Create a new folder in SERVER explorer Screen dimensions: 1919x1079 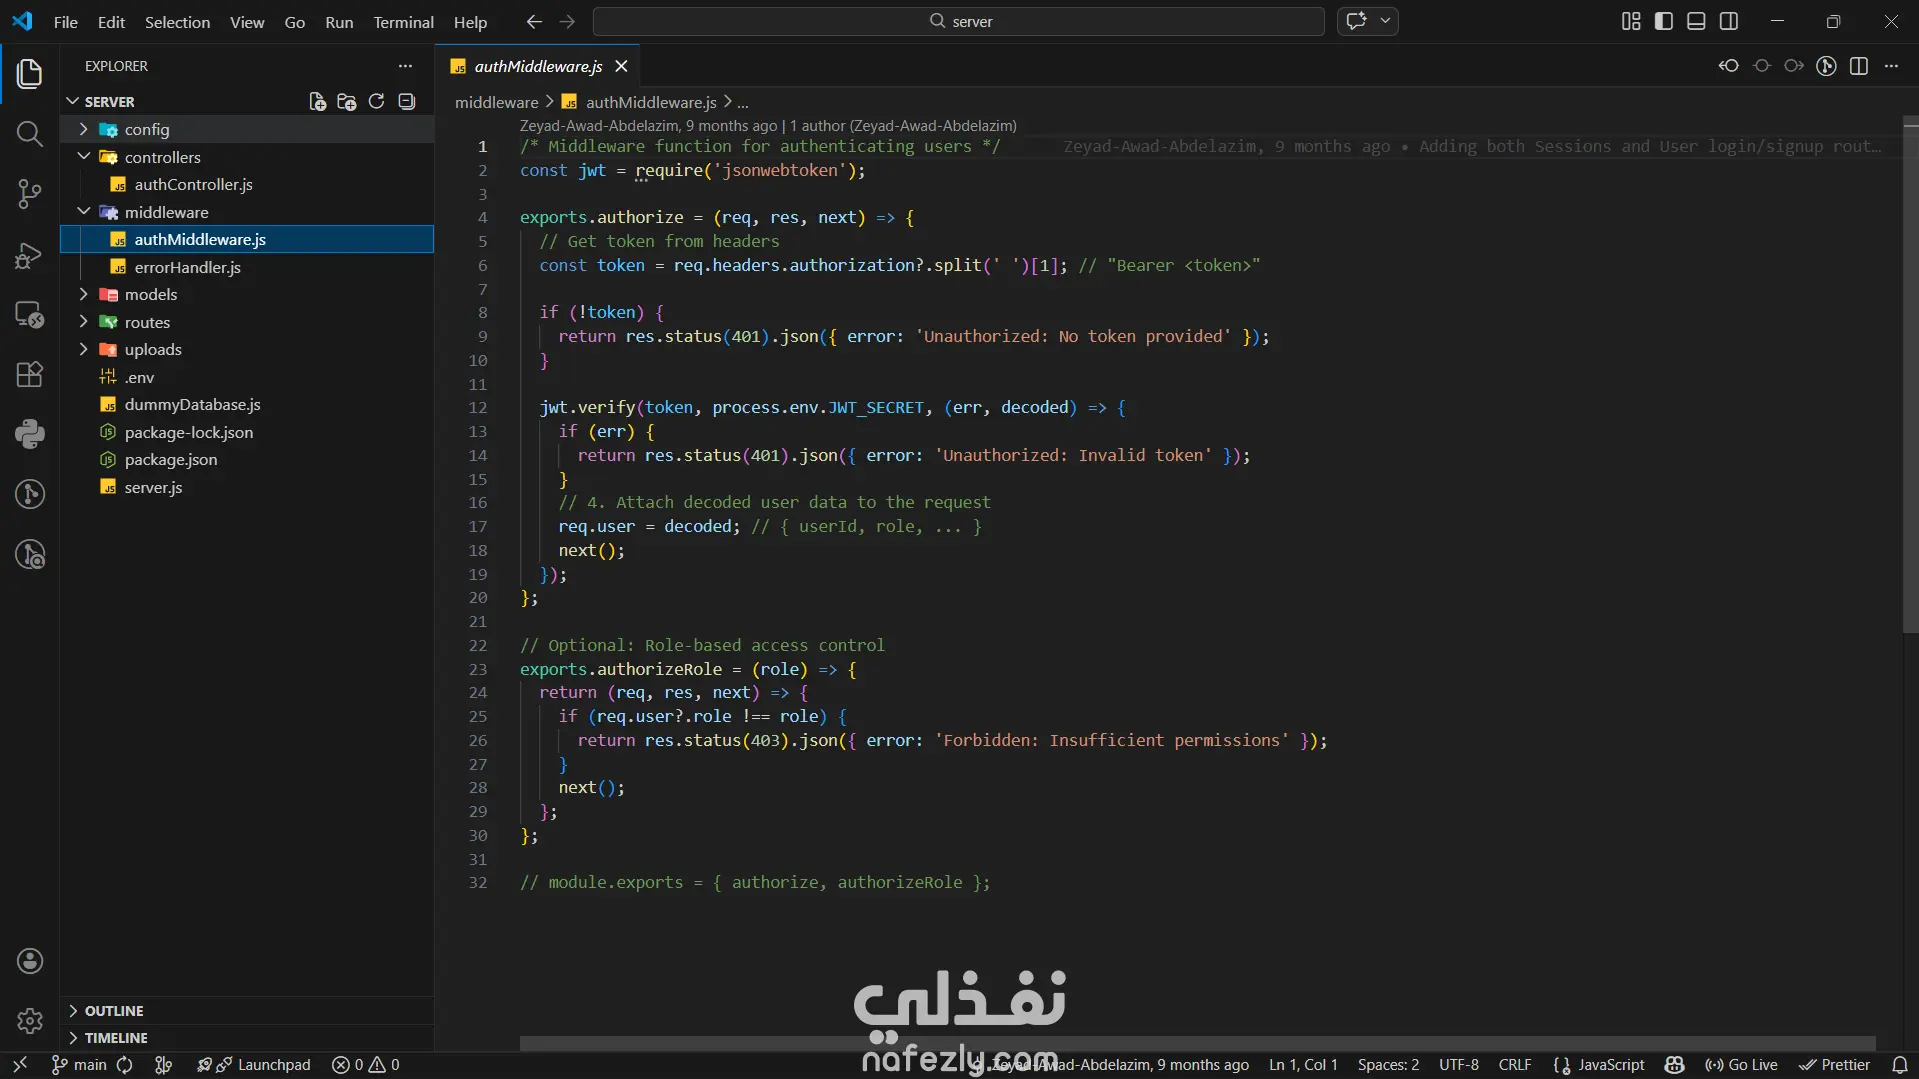coord(347,101)
